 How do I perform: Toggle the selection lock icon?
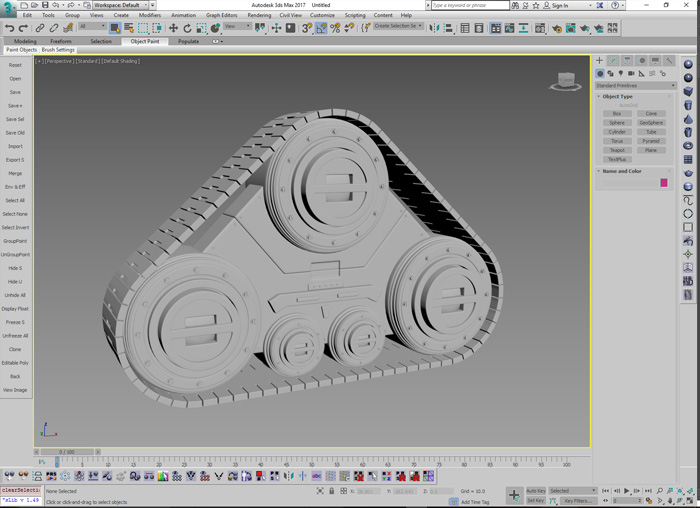331,491
